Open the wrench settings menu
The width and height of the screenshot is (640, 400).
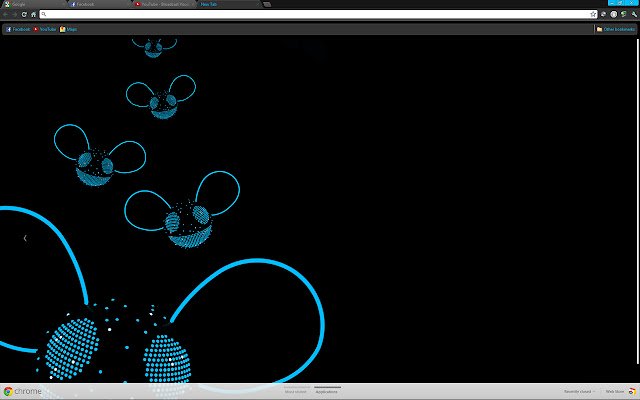[x=634, y=14]
